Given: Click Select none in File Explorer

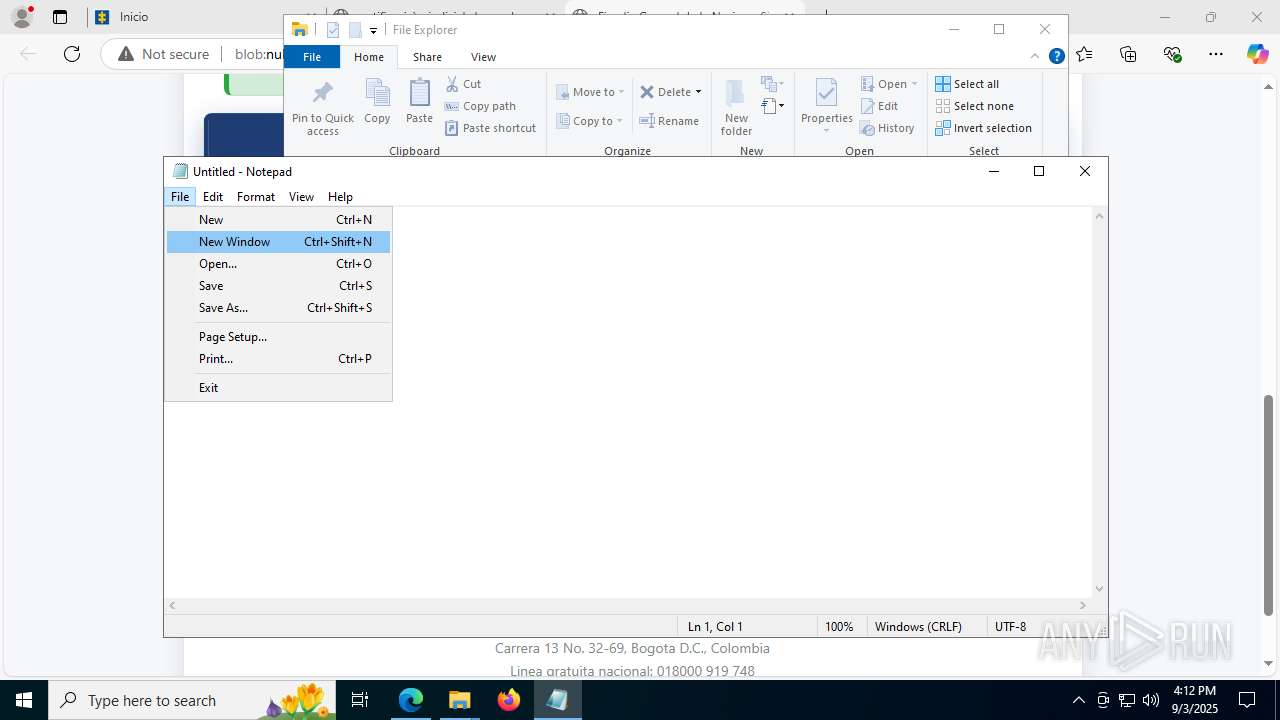Looking at the screenshot, I should [x=974, y=106].
